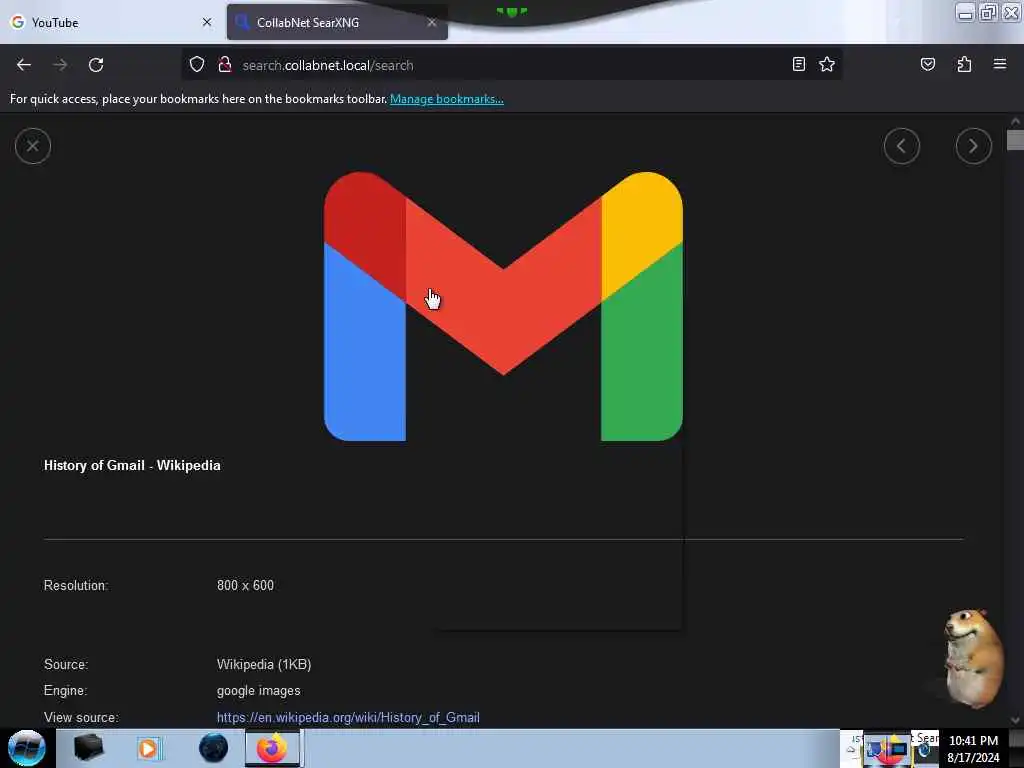Click the page vertical scrollbar thumb

click(1015, 140)
